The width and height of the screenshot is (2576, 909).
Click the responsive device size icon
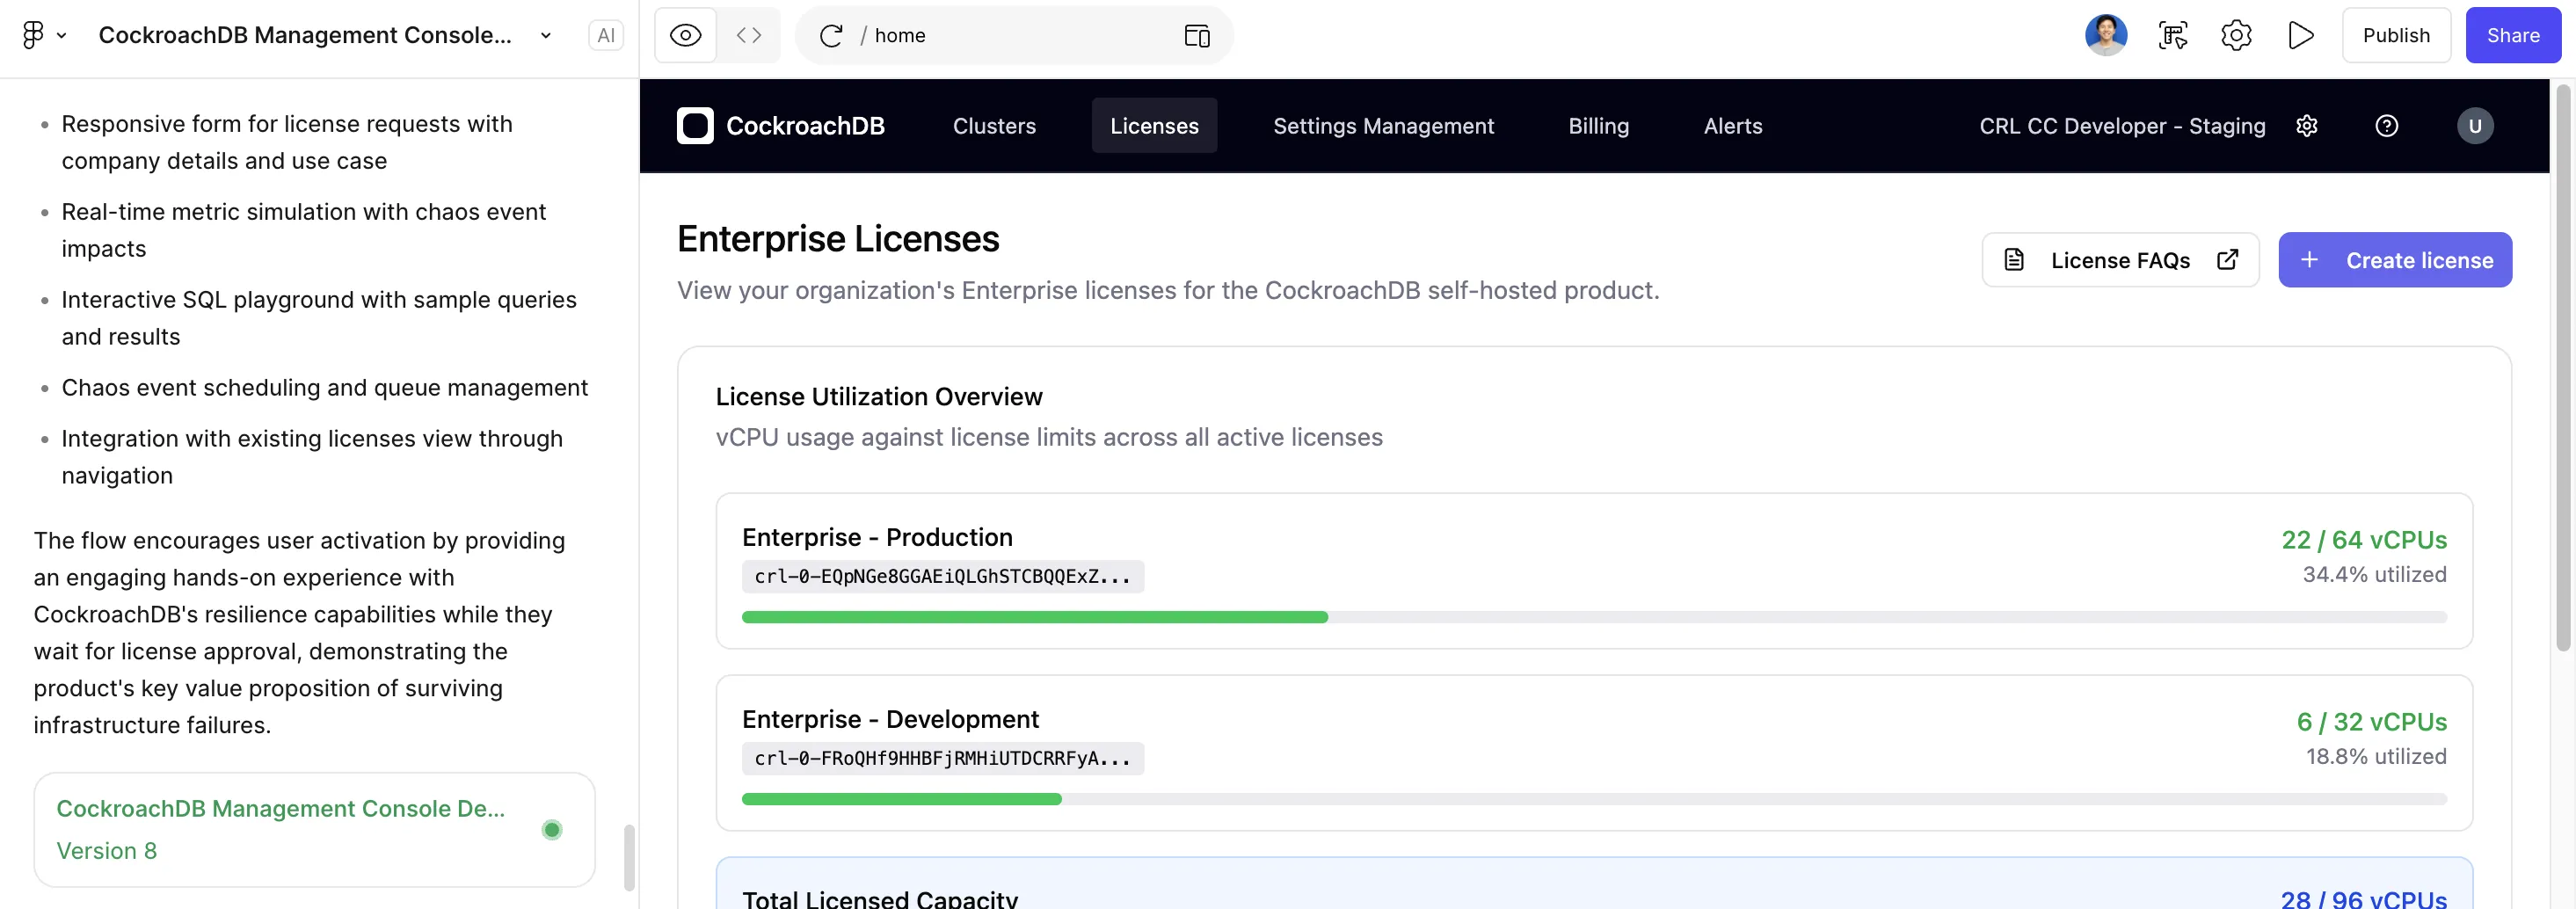[x=1196, y=36]
